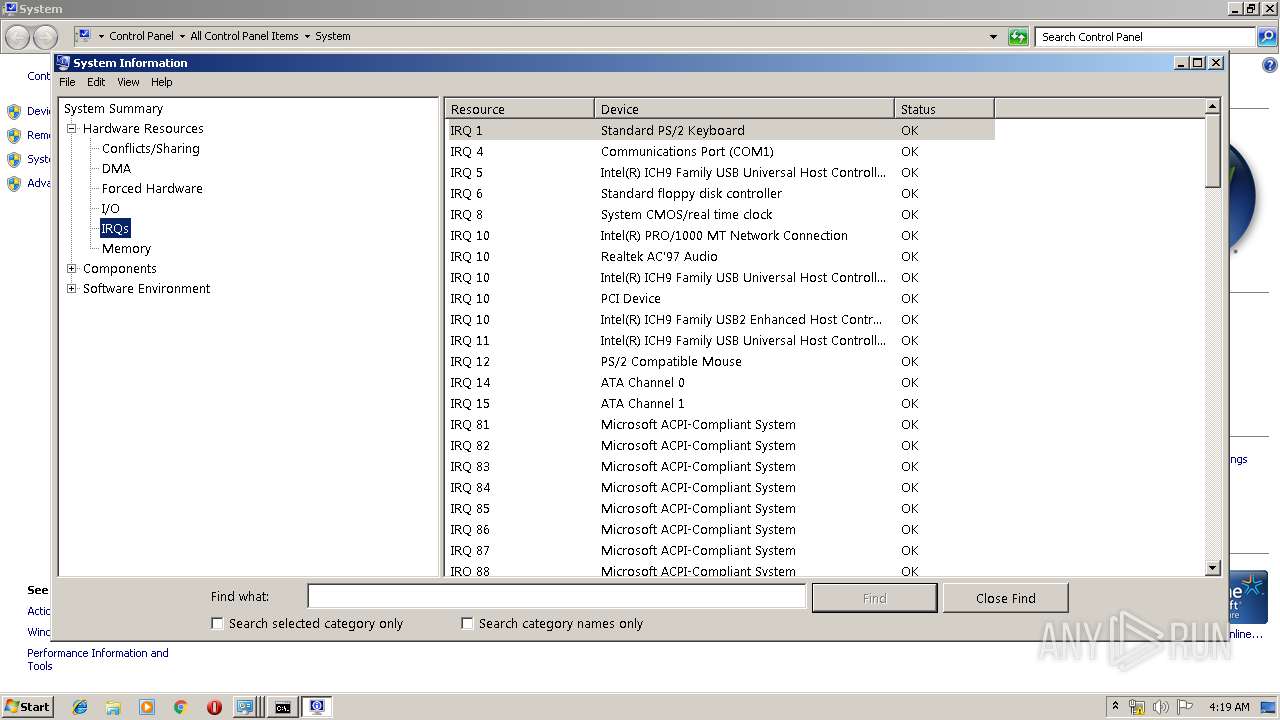
Task: Click the Control Panel search magnifier icon
Action: tap(1266, 37)
